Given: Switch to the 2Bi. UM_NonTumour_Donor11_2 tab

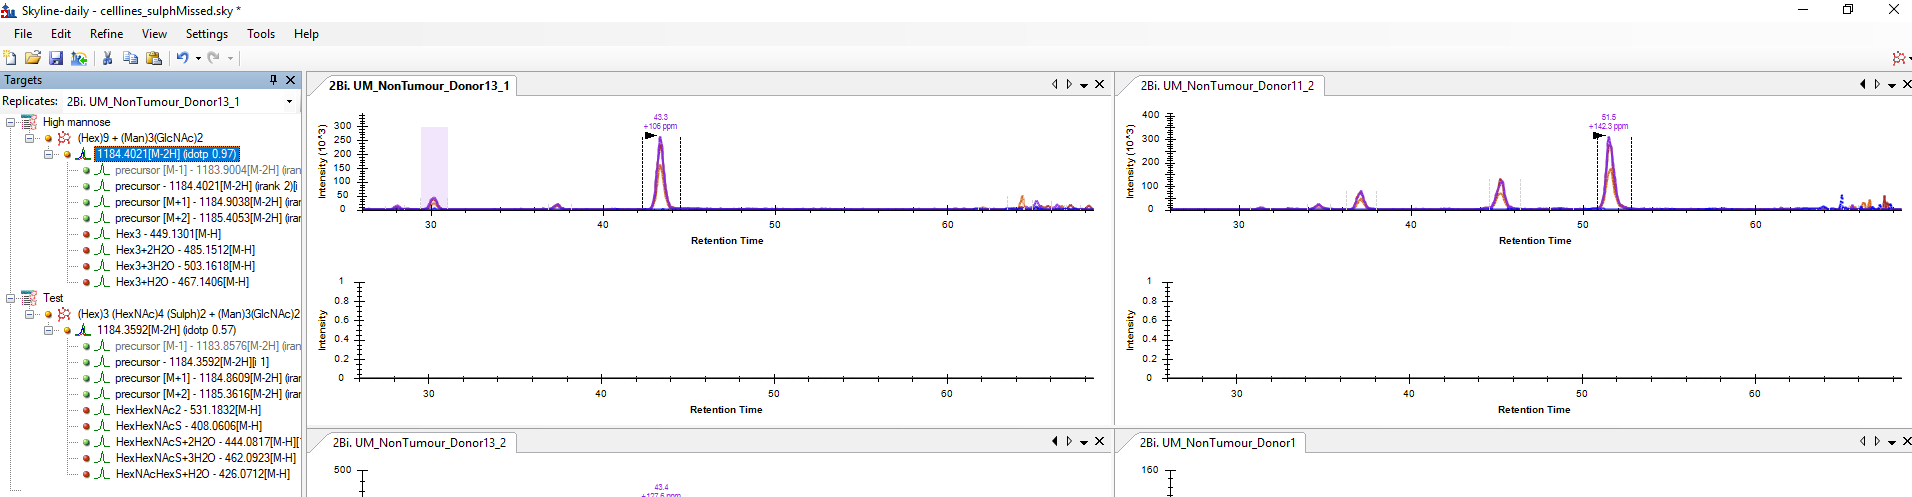Looking at the screenshot, I should click(x=1227, y=86).
